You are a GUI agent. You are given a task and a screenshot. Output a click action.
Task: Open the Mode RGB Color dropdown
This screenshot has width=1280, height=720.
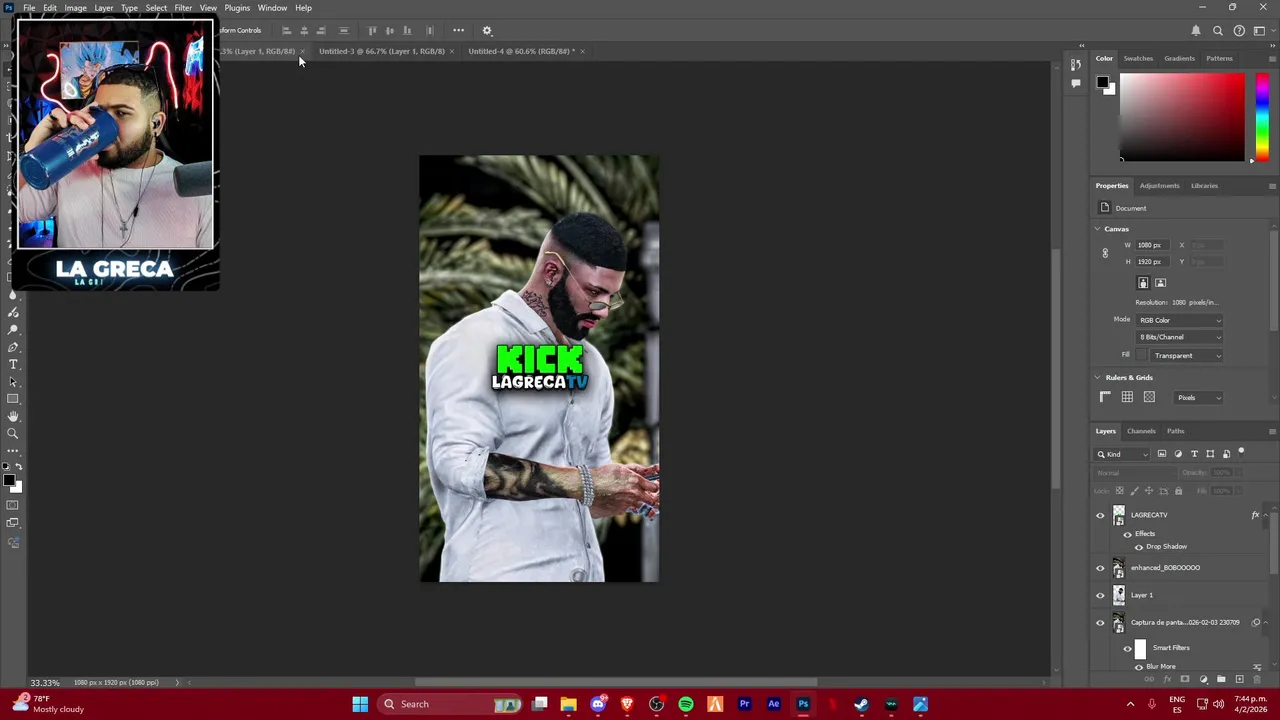[1180, 320]
